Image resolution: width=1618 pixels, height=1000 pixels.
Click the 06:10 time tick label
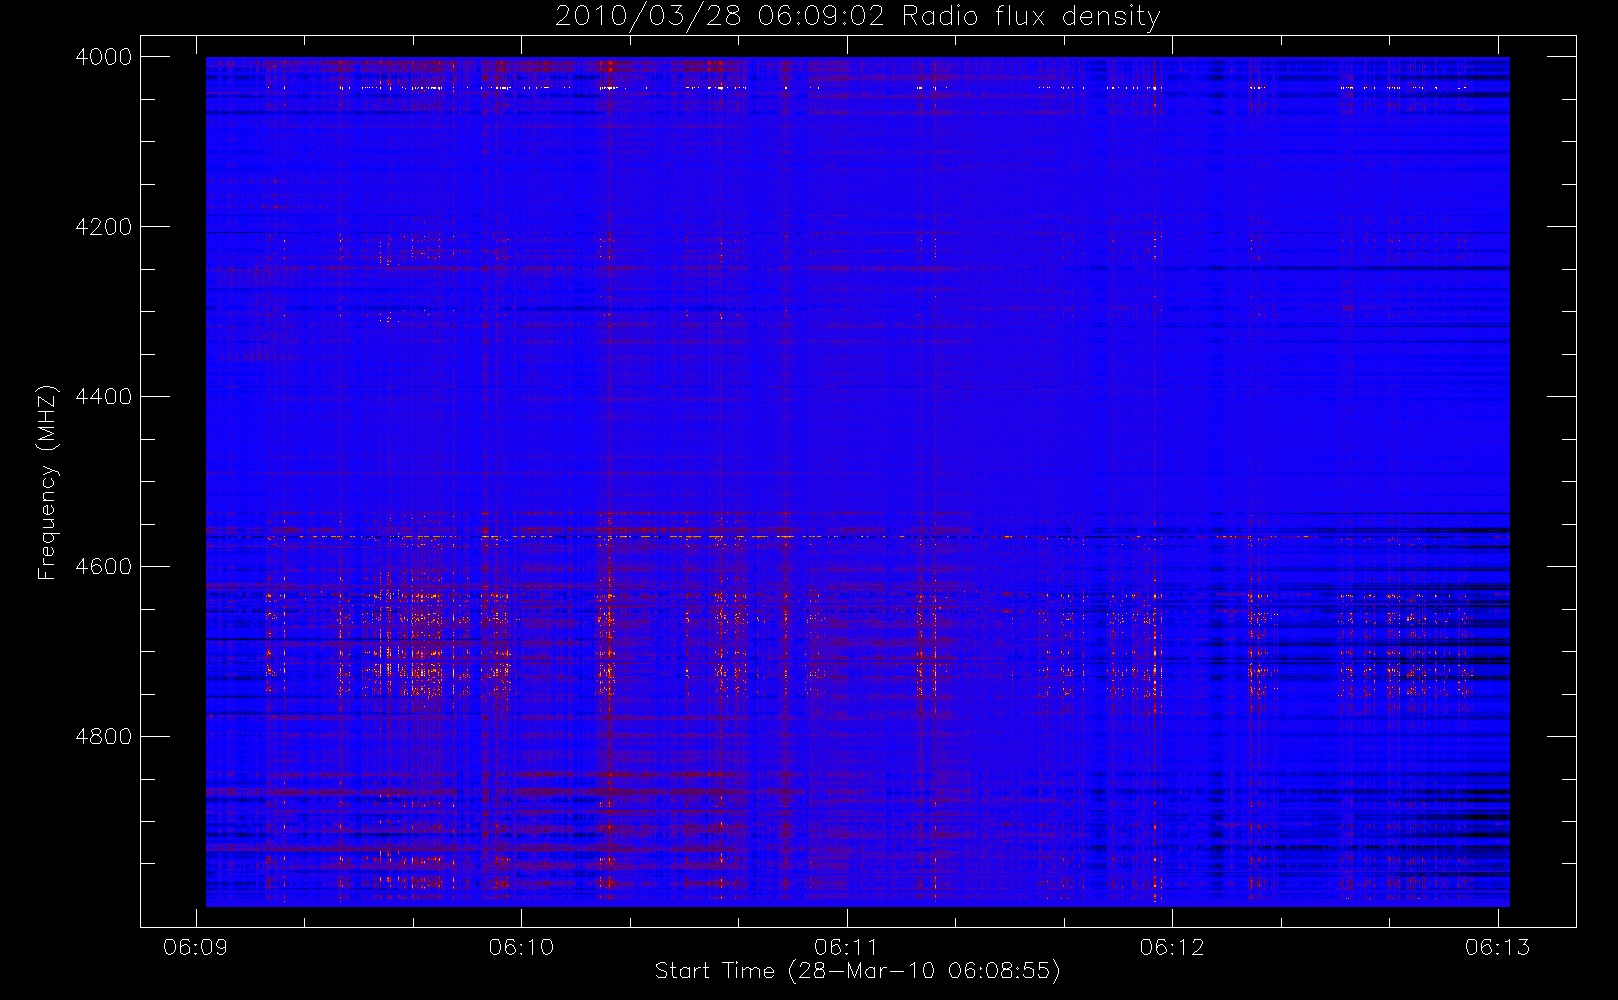[521, 947]
